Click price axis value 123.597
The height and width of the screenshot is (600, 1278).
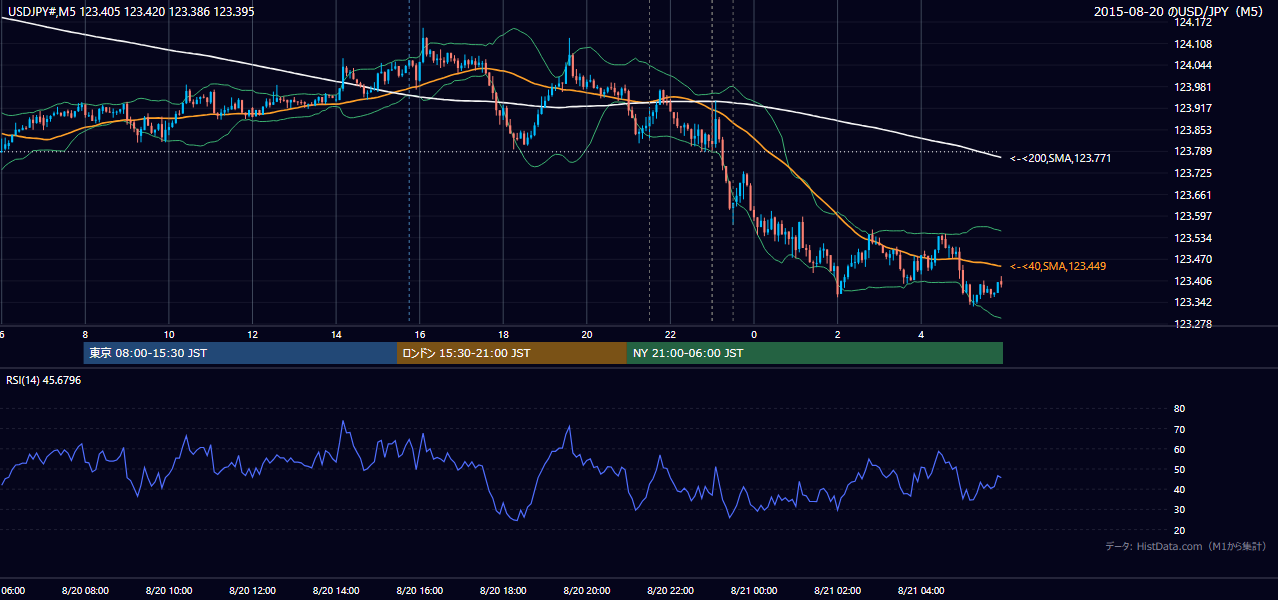(x=1195, y=216)
